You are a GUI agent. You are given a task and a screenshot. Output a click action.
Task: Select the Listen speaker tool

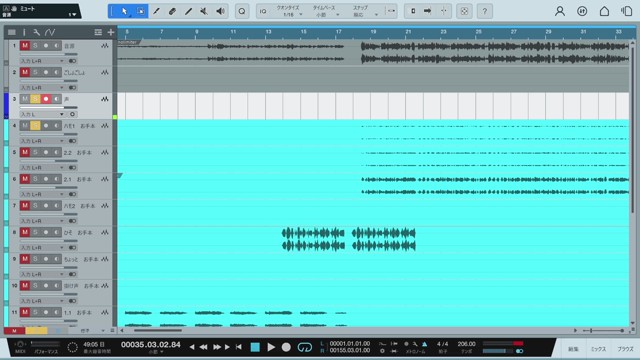coord(220,11)
